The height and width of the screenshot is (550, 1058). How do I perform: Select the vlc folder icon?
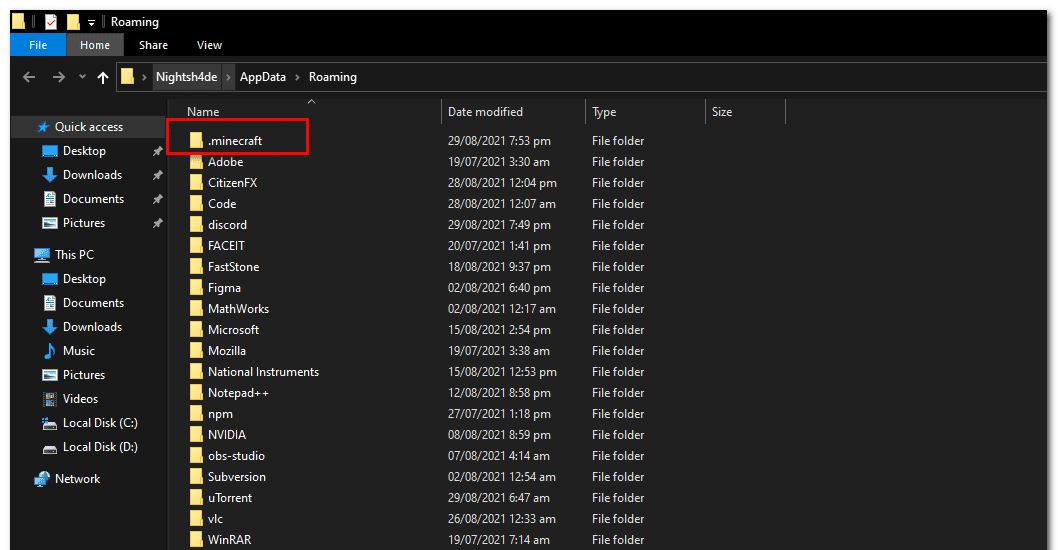coord(196,517)
